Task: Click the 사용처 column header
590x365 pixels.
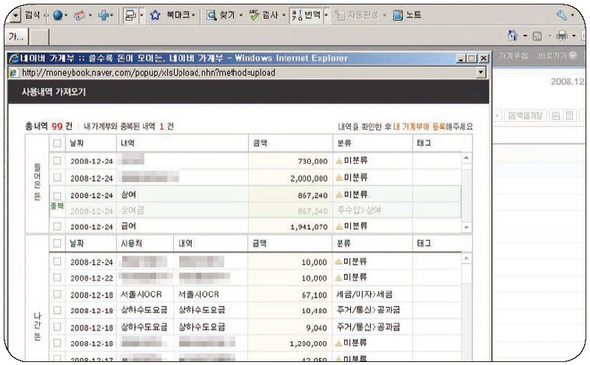Action: click(x=131, y=243)
